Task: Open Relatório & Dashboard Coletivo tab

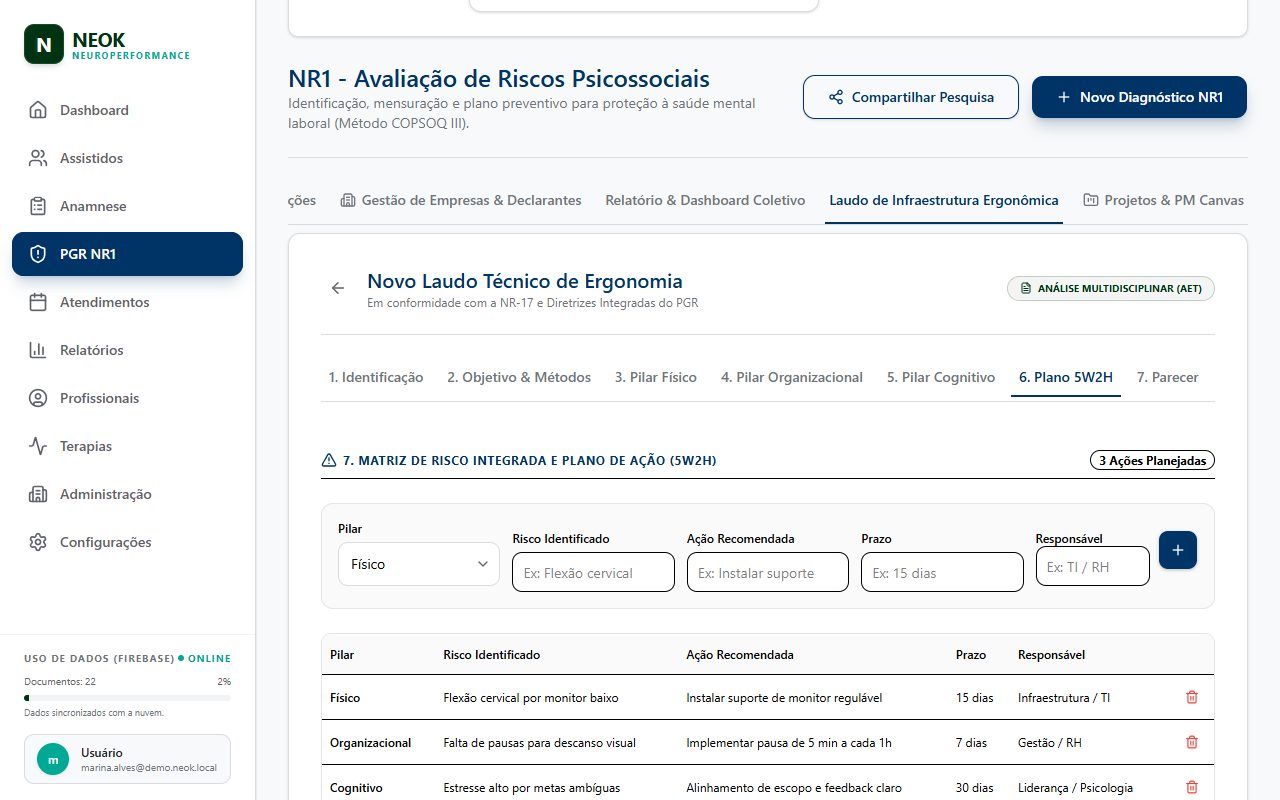Action: pyautogui.click(x=705, y=200)
